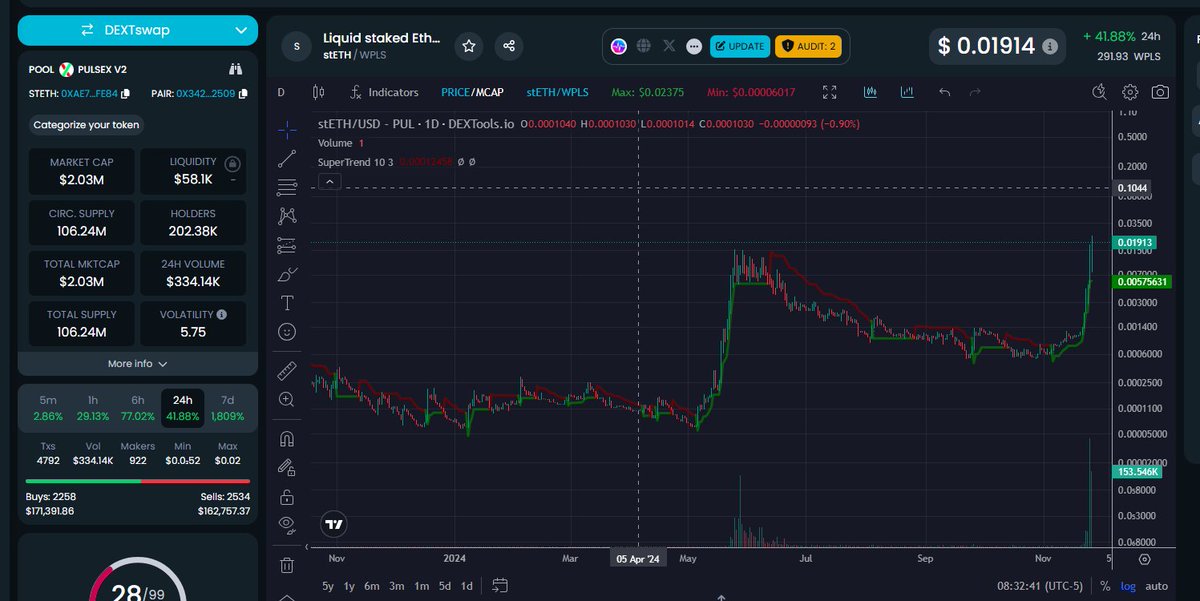Select the Text annotation tool
The width and height of the screenshot is (1200, 601).
pos(287,302)
